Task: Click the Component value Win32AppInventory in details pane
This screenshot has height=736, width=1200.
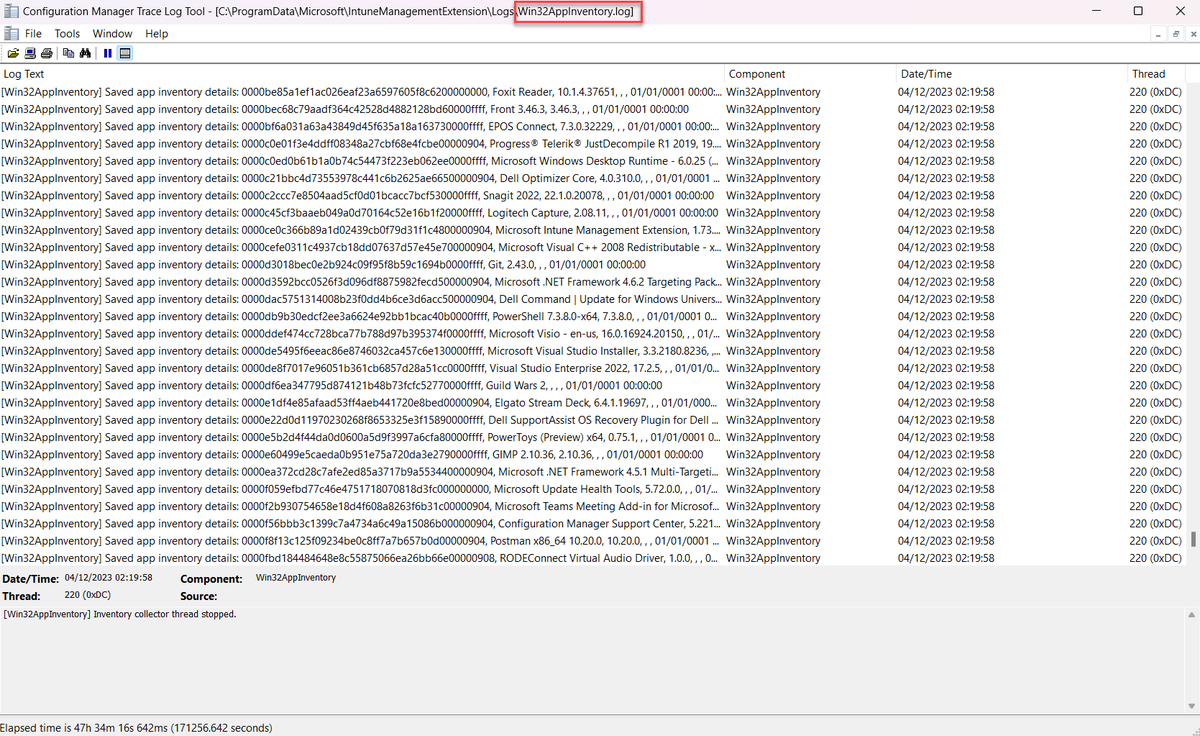Action: click(x=296, y=578)
